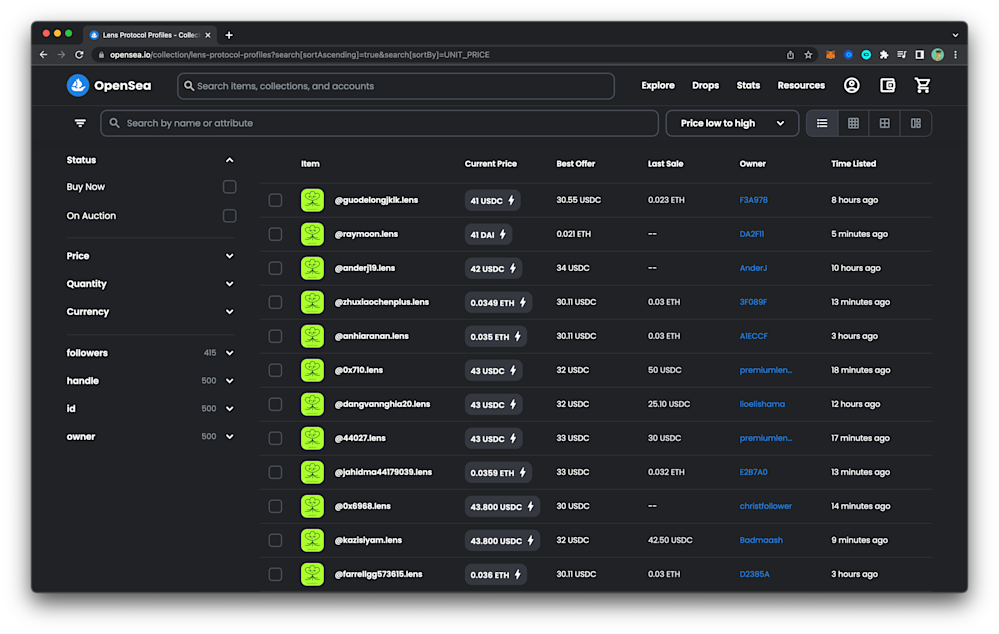The width and height of the screenshot is (999, 634).
Task: Open Explore menu in header
Action: click(658, 85)
